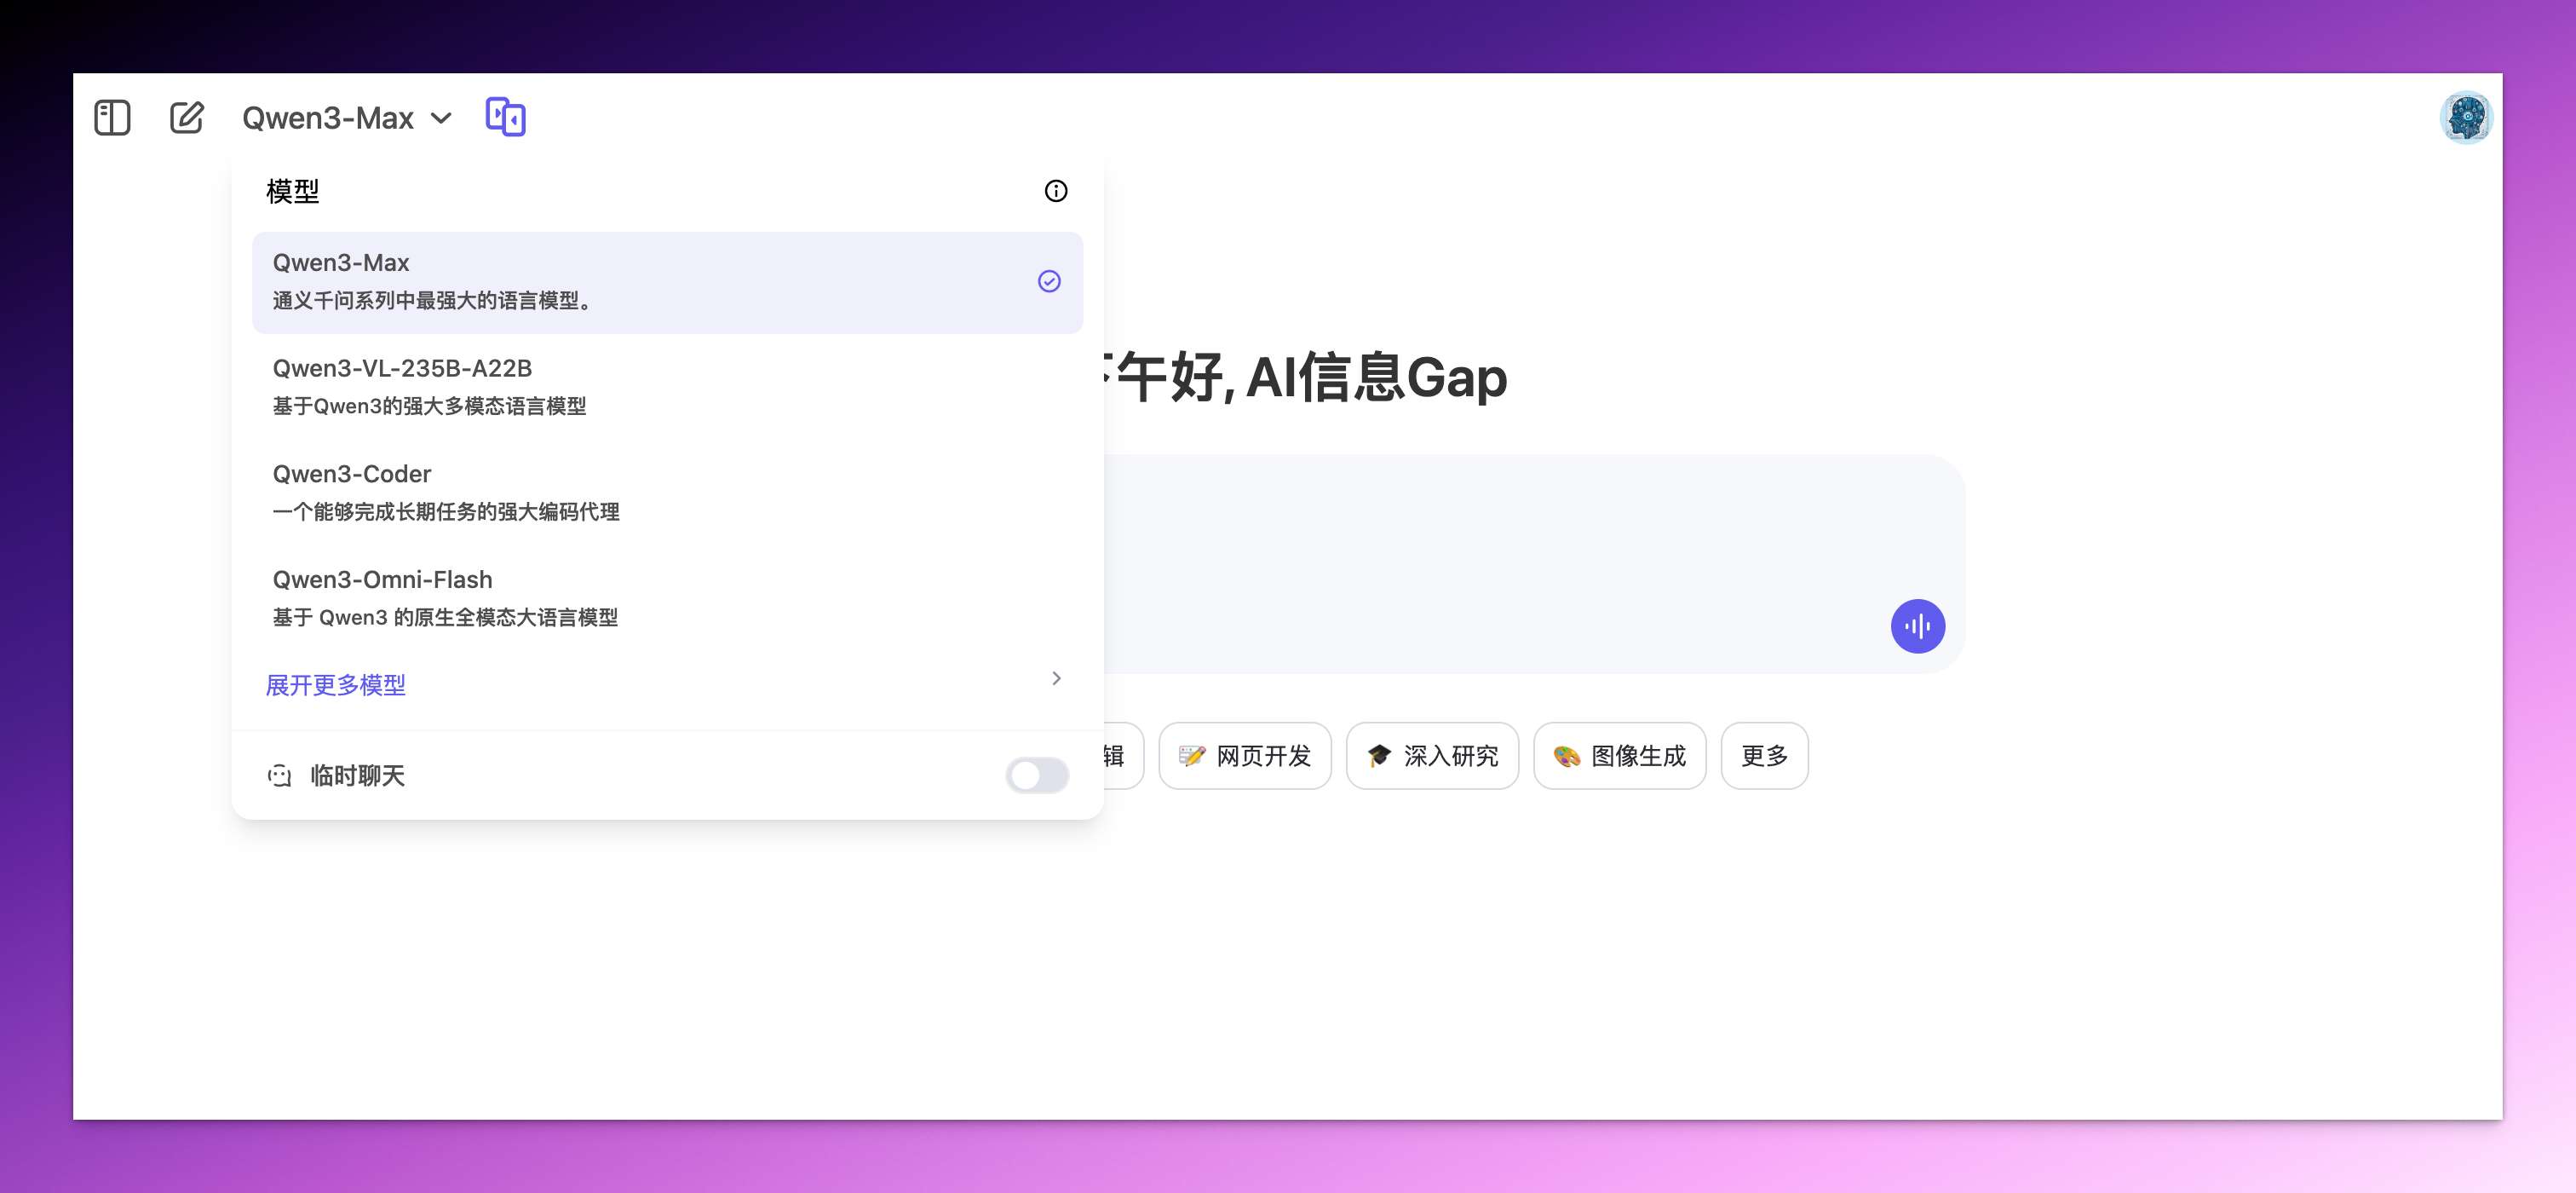Click description 通义千问系列中最强大的语言模型
This screenshot has height=1193, width=2576.
tap(433, 301)
